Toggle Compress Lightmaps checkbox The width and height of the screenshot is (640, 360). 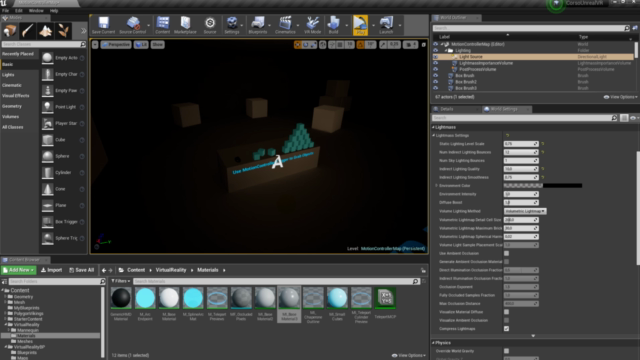pyautogui.click(x=507, y=329)
